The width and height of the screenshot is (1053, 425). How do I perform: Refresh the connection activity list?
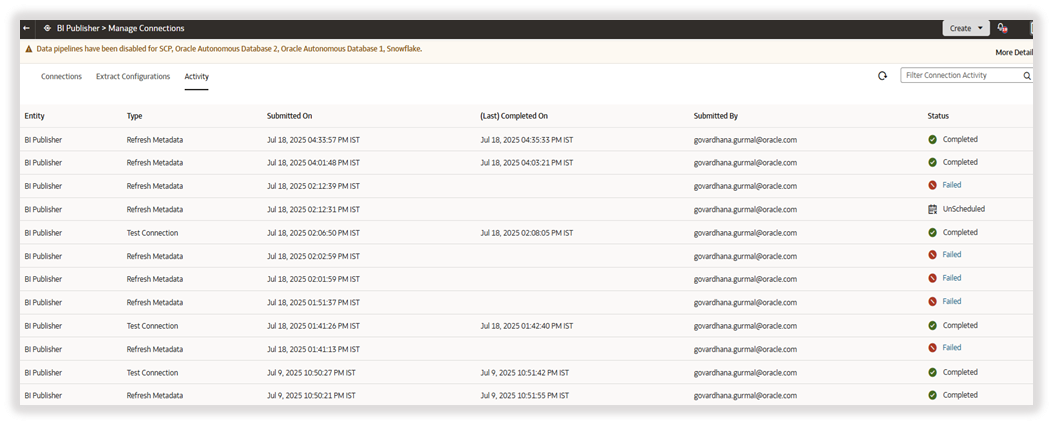882,76
